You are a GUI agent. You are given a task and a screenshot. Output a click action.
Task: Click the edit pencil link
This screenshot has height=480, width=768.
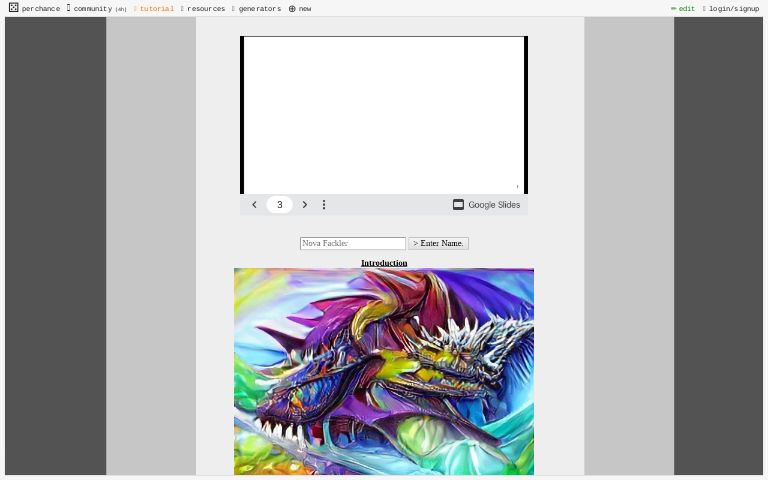683,9
